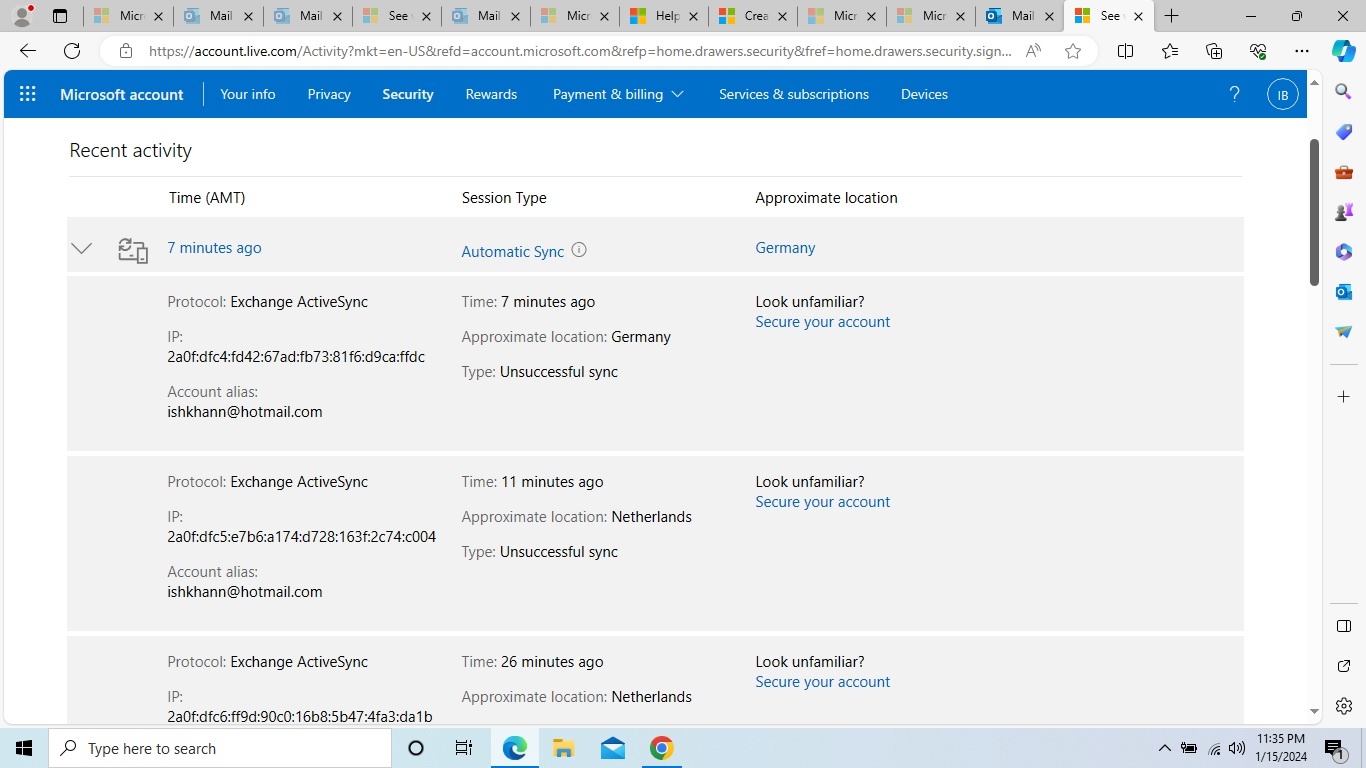The height and width of the screenshot is (768, 1366).
Task: Expand the Payment & billing dropdown
Action: pos(618,94)
